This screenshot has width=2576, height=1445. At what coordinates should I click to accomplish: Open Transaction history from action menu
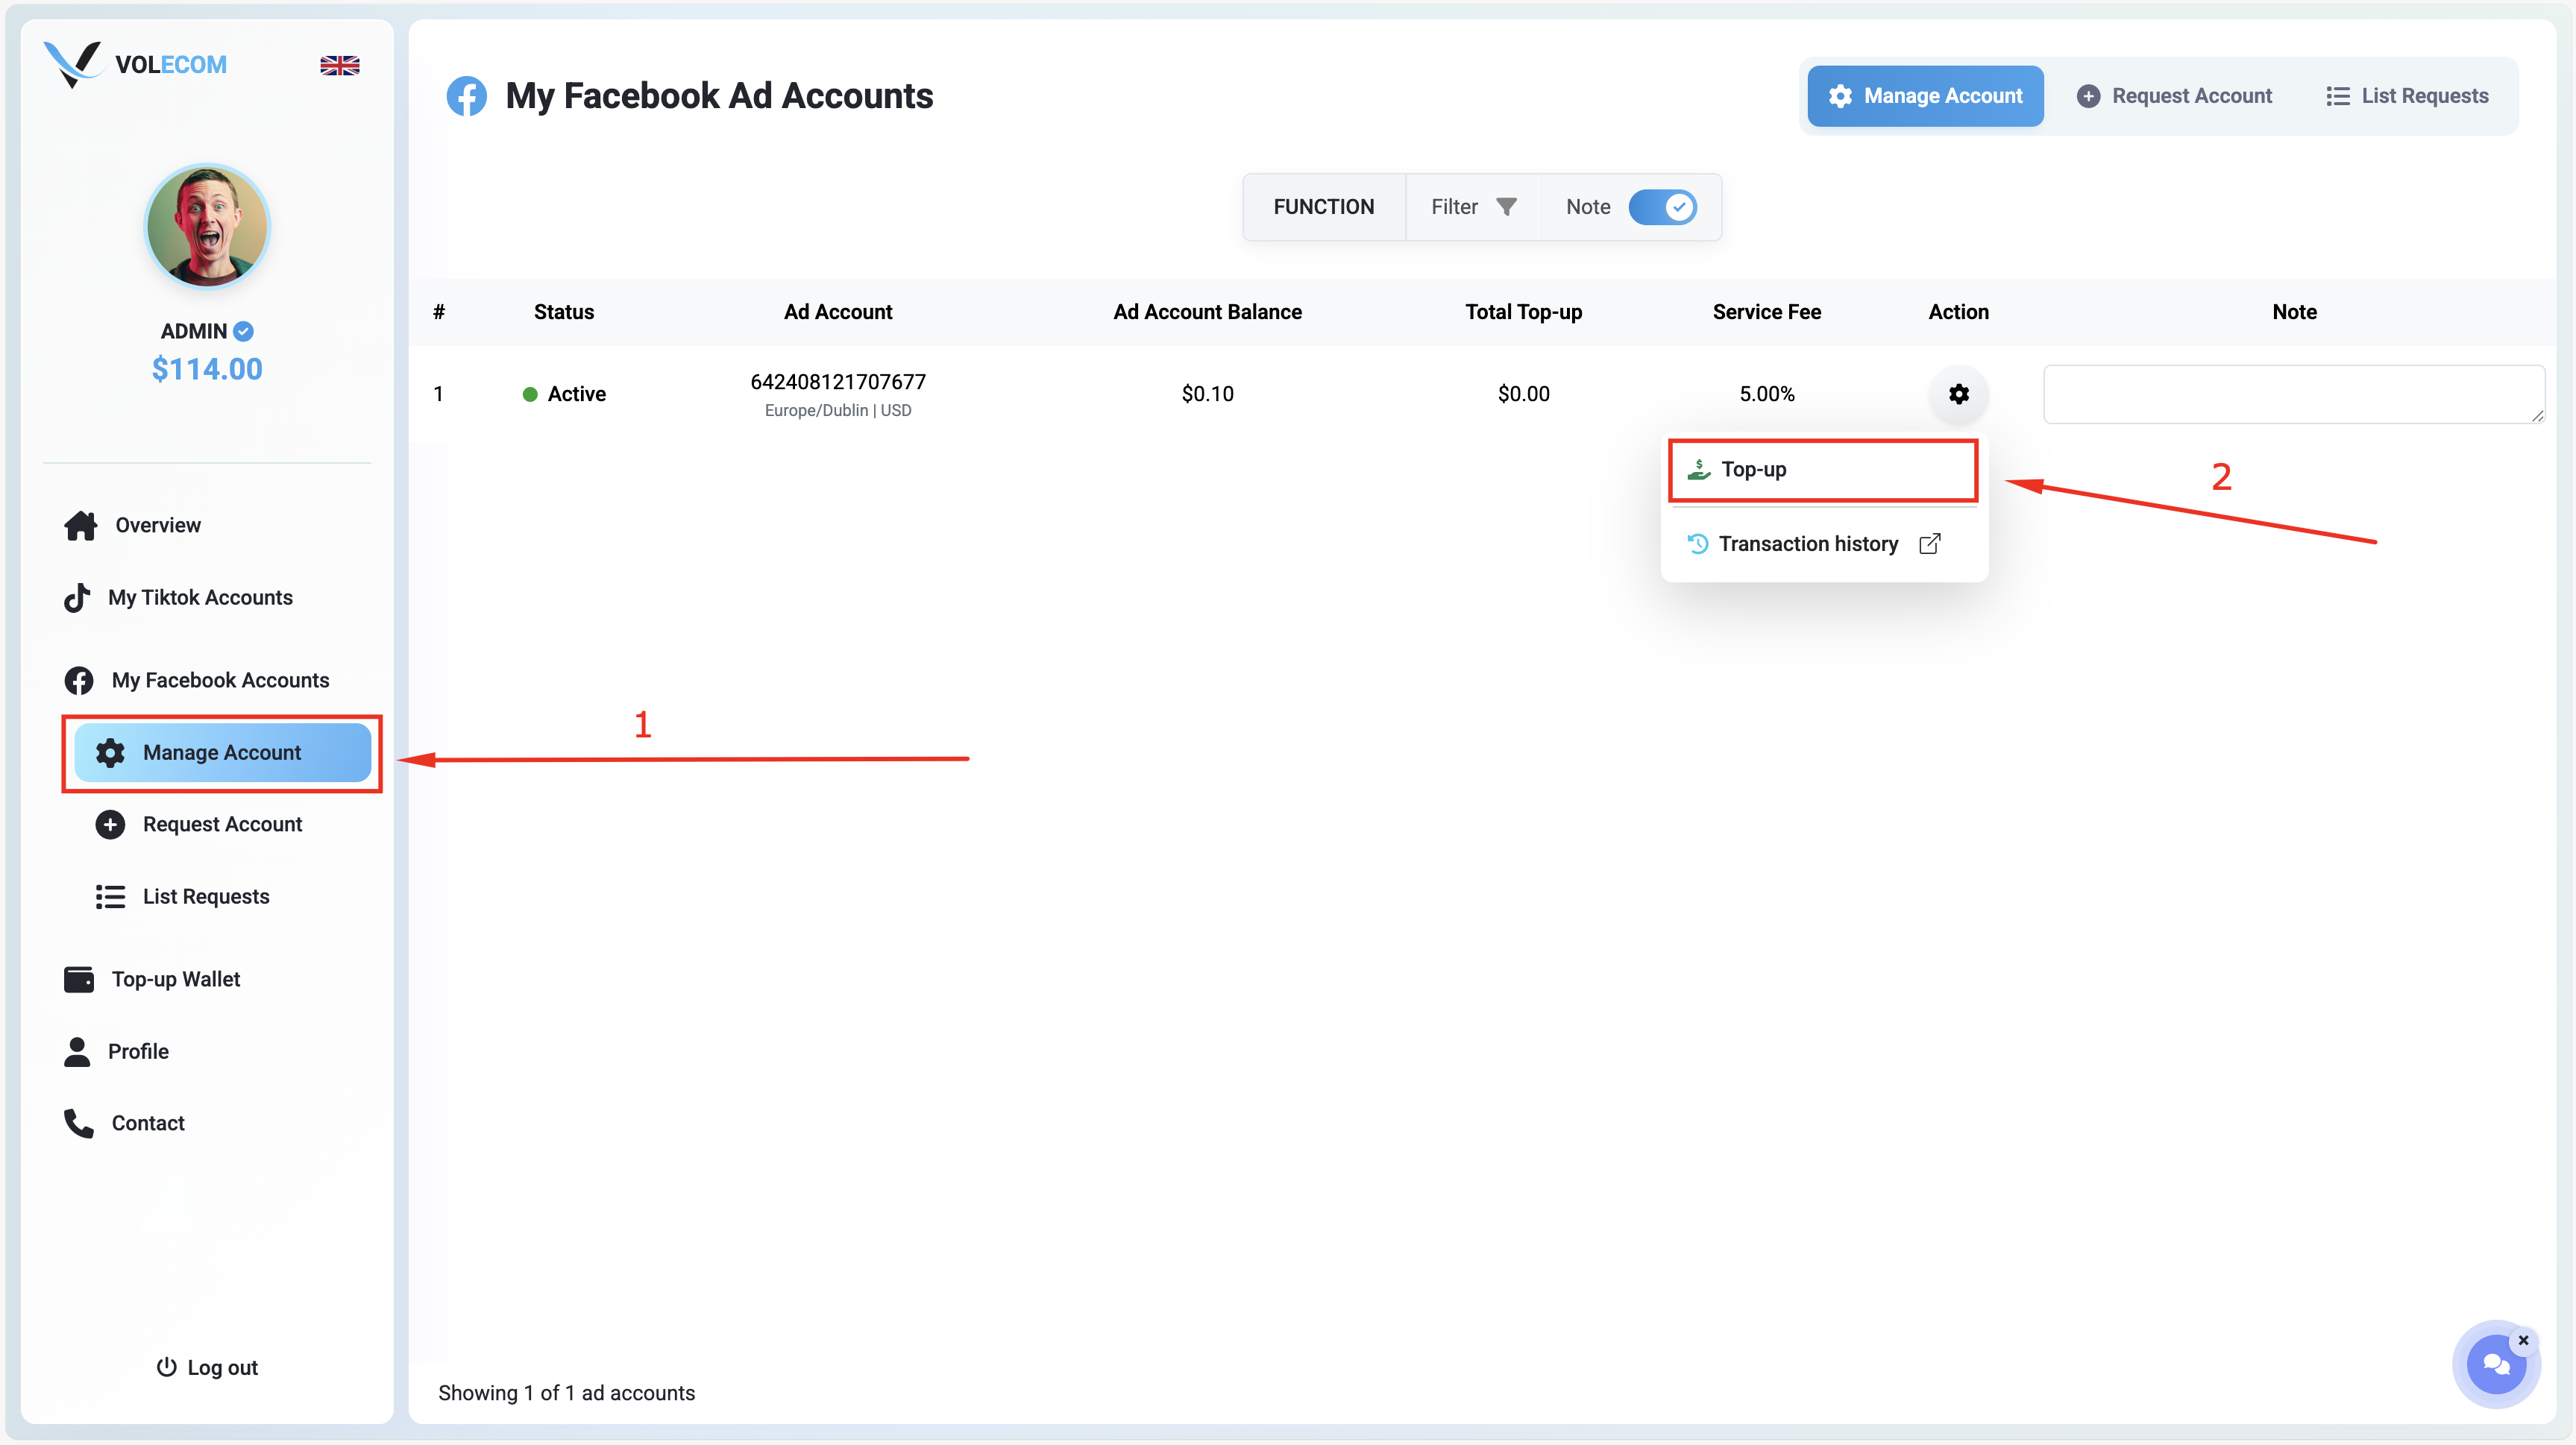point(1814,544)
